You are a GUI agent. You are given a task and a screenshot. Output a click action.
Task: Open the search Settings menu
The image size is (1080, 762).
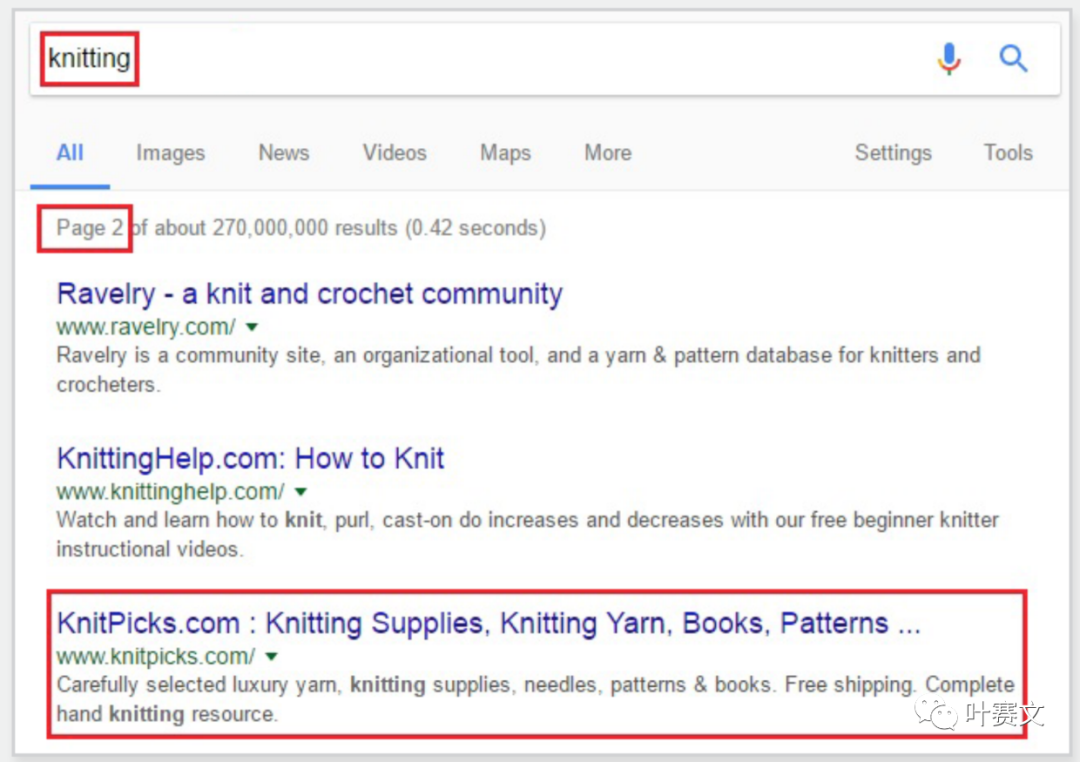893,153
